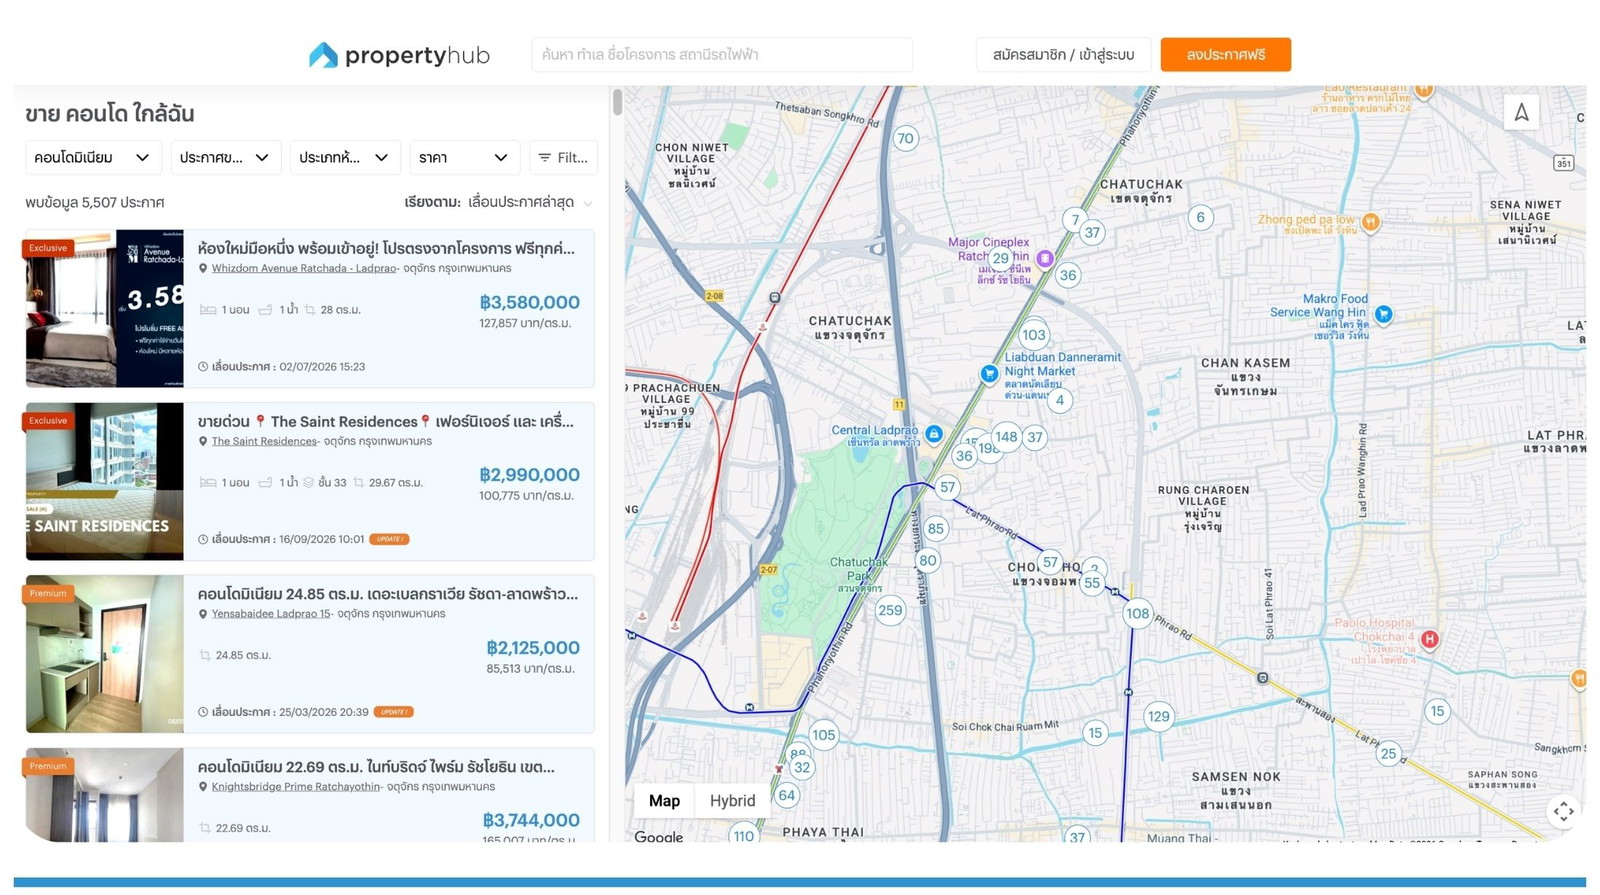
Task: Open The Saint Residences project link
Action: 264,441
